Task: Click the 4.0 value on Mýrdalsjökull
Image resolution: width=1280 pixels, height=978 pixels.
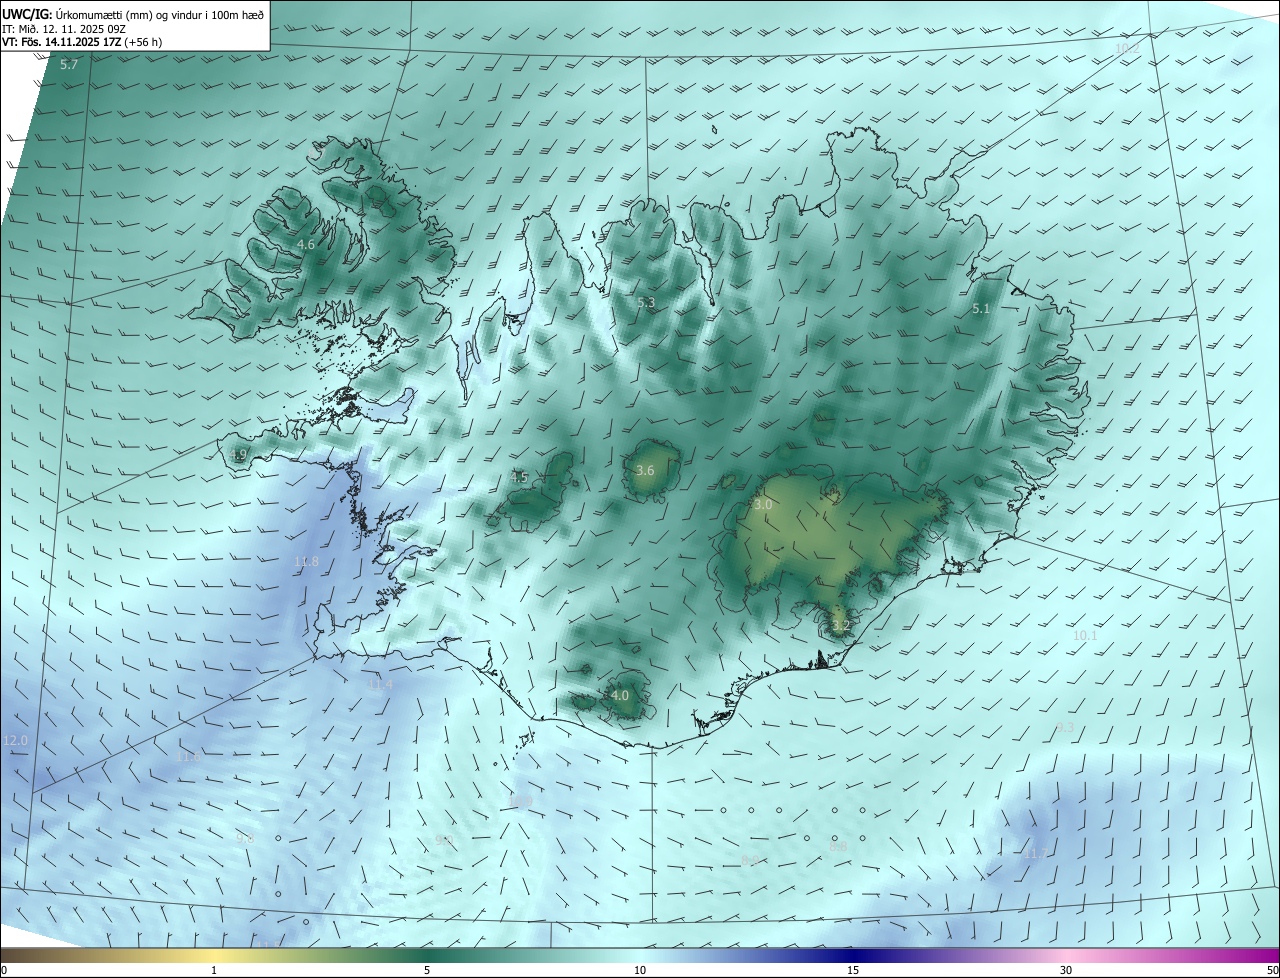Action: click(620, 695)
